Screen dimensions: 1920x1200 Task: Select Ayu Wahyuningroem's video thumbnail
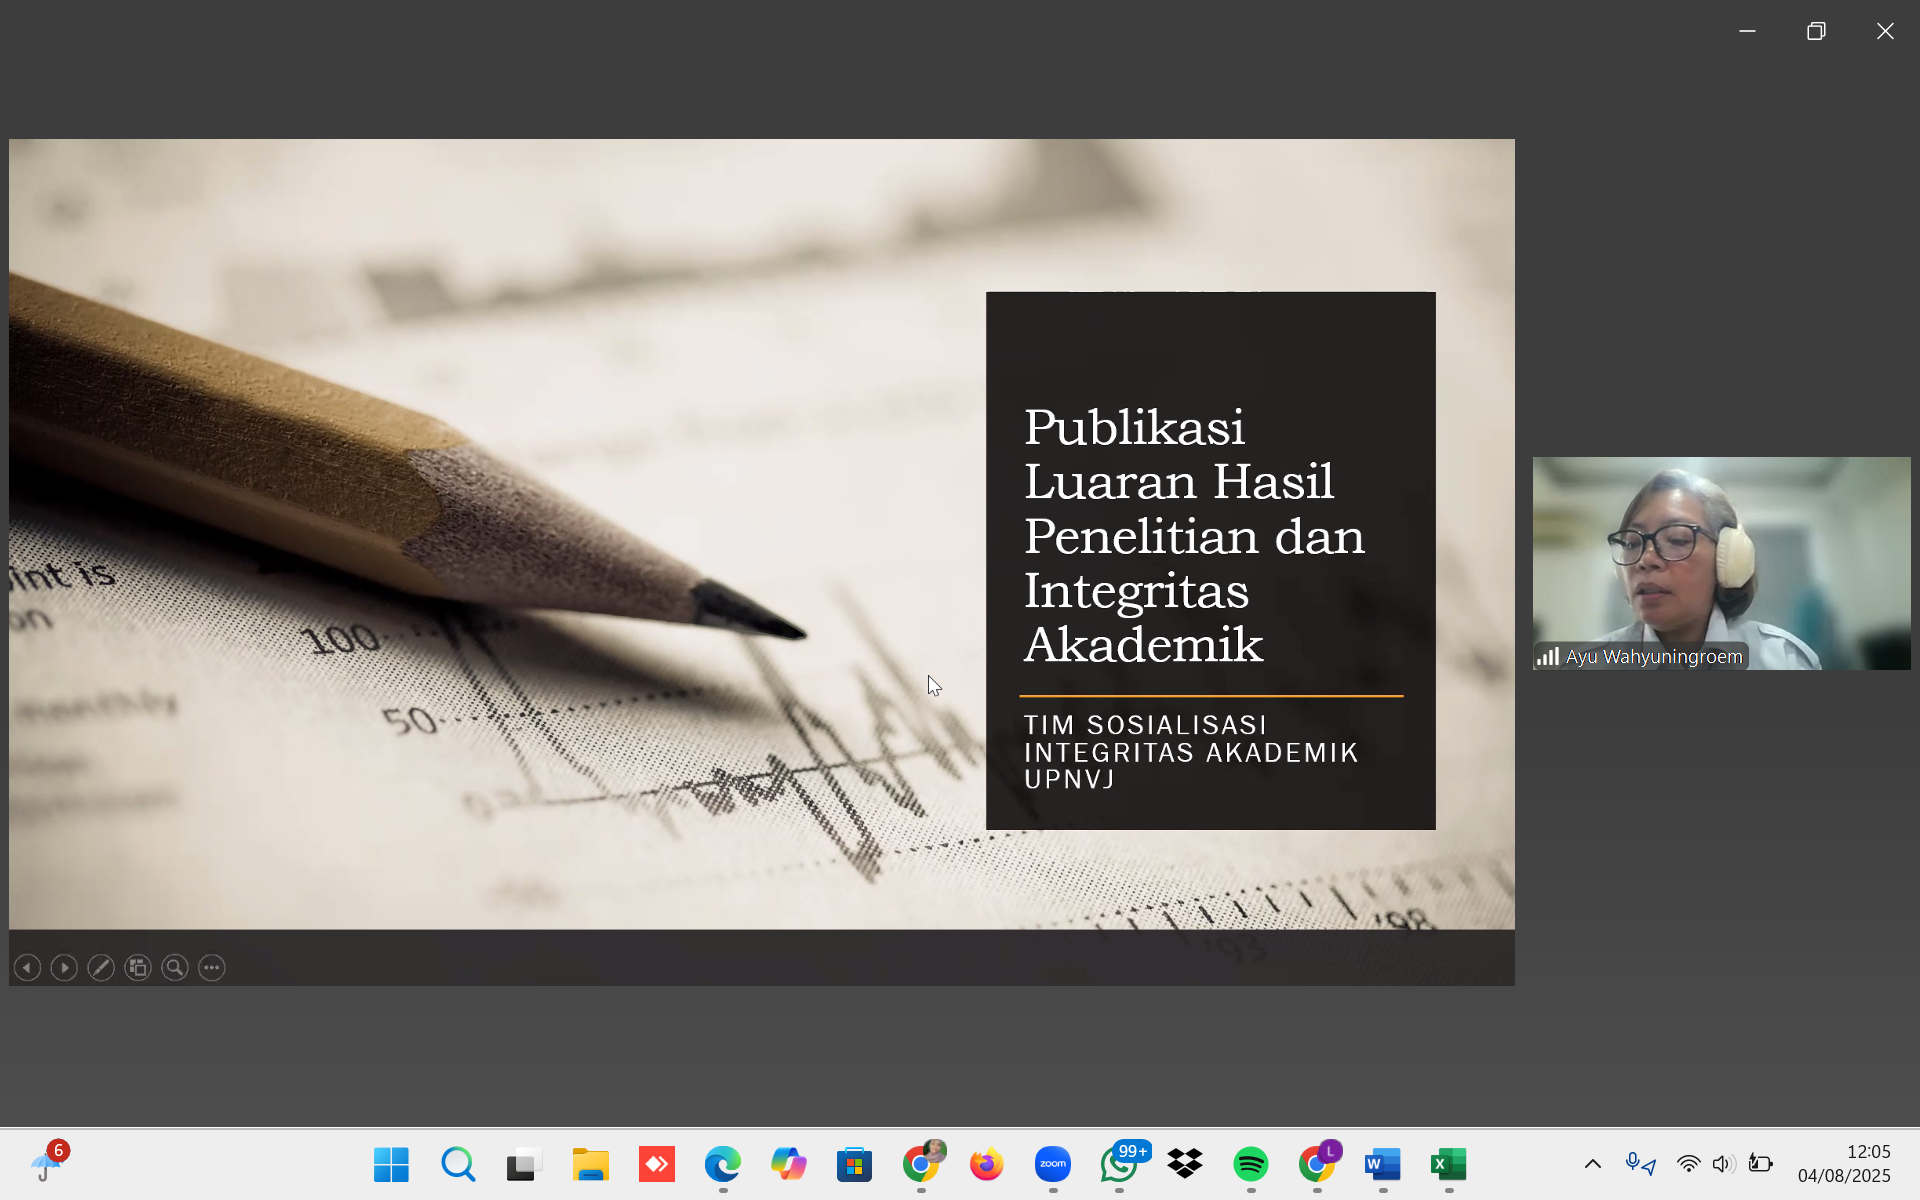click(x=1720, y=563)
